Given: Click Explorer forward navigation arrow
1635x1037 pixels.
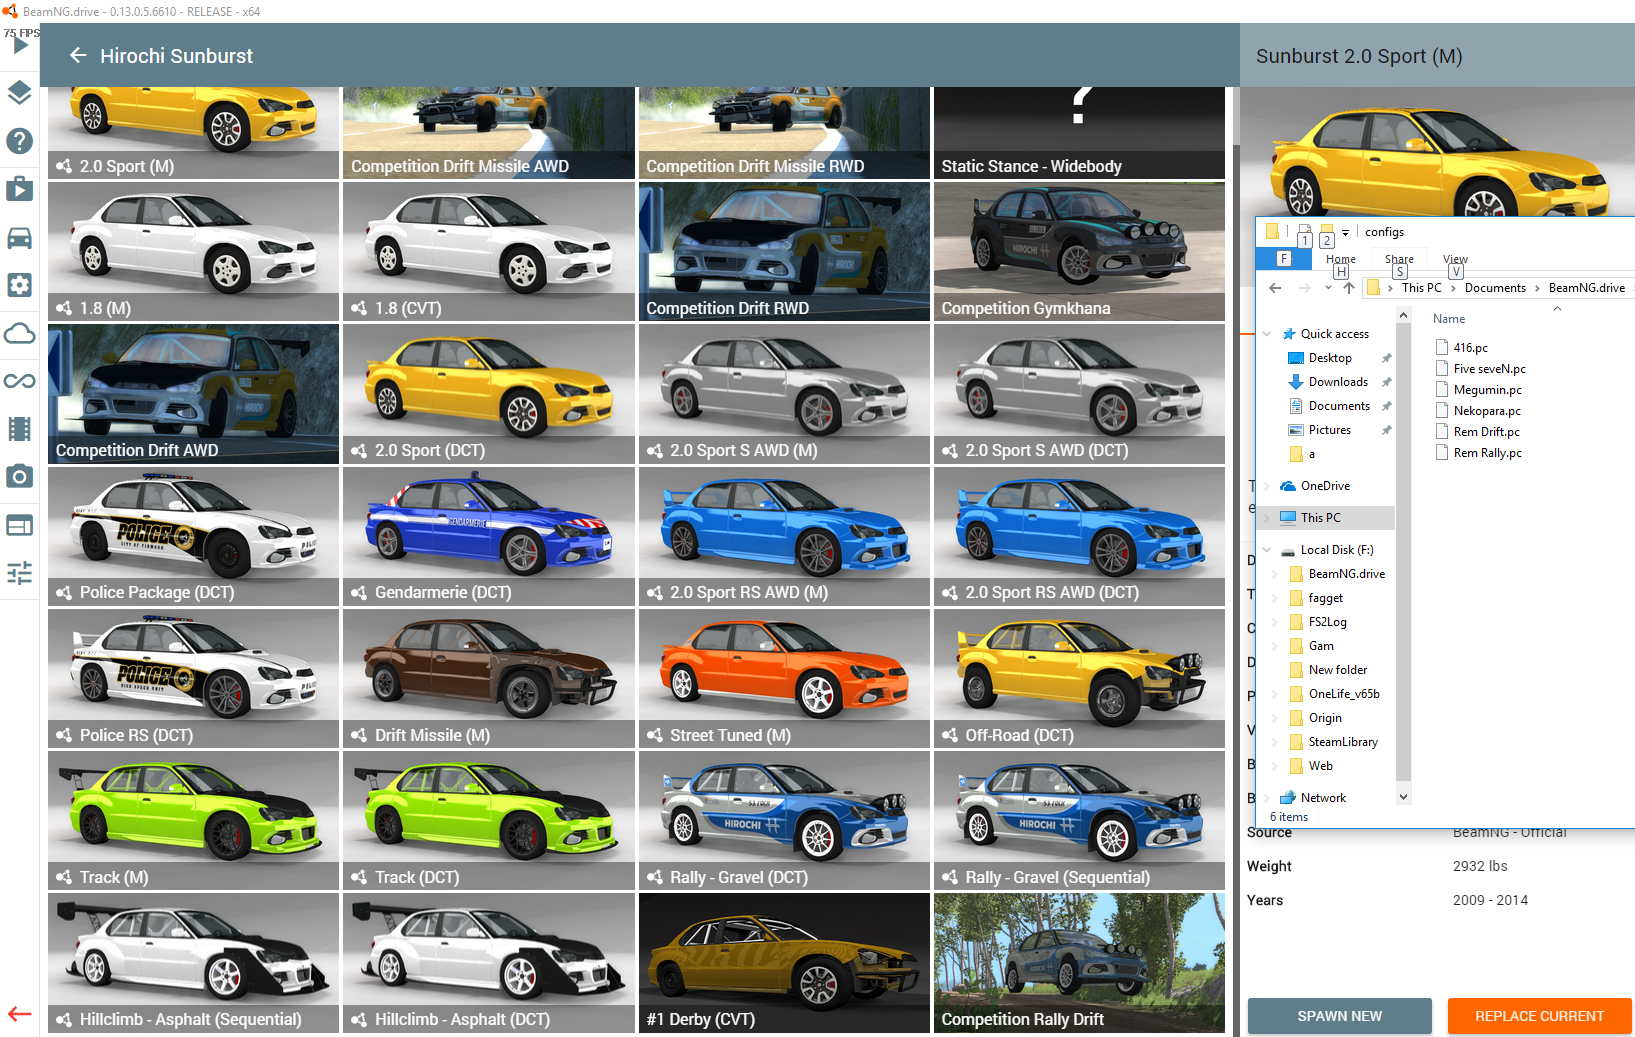Looking at the screenshot, I should click(x=1304, y=288).
